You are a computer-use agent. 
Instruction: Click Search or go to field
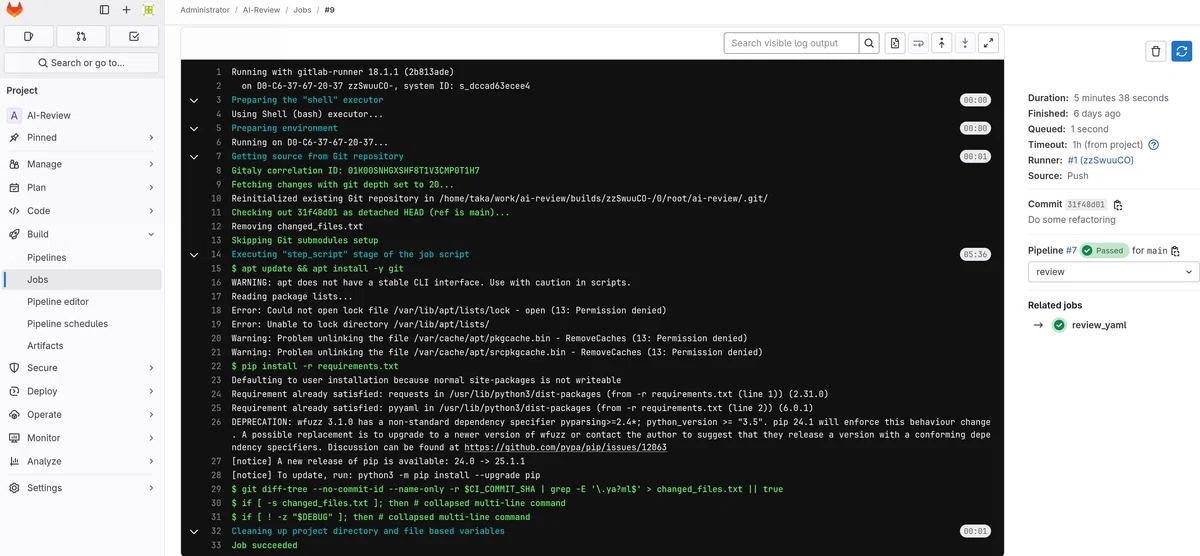tap(82, 63)
